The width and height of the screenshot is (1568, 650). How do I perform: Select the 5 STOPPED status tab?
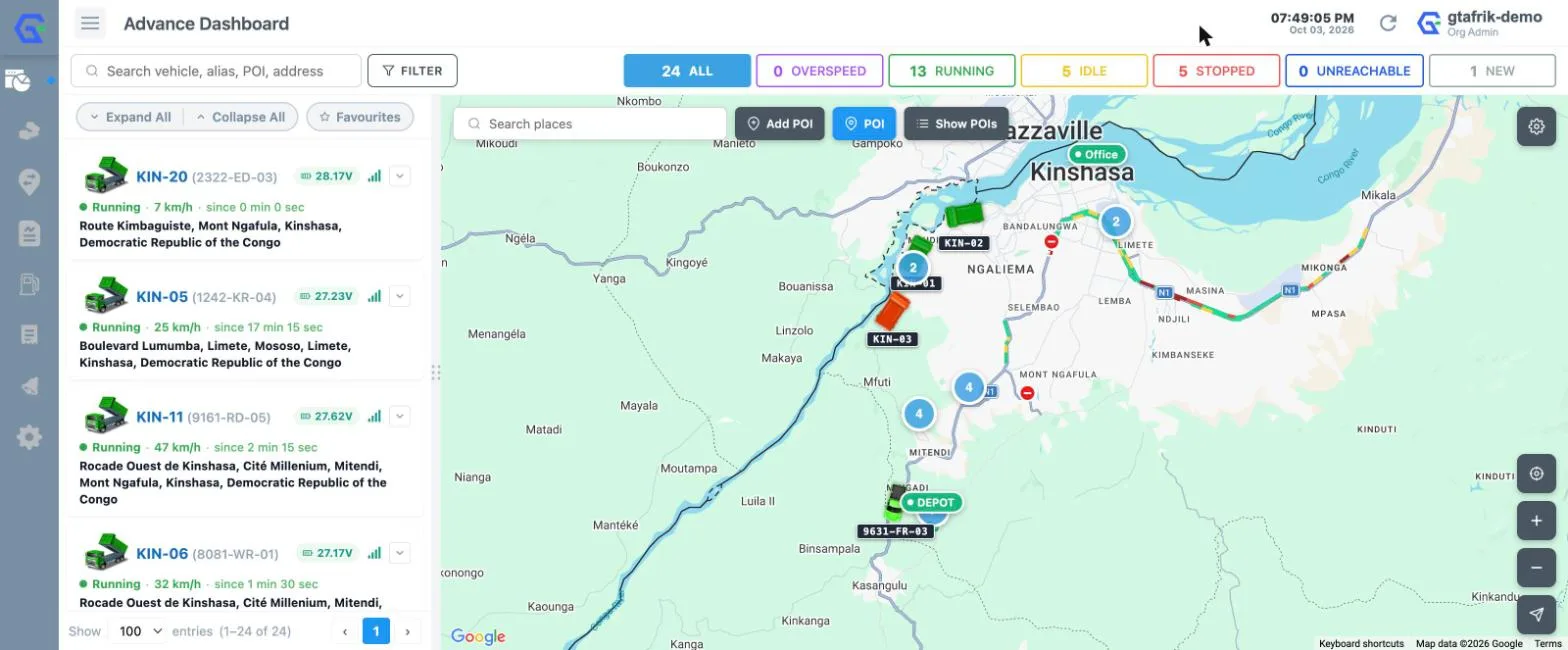pyautogui.click(x=1216, y=71)
